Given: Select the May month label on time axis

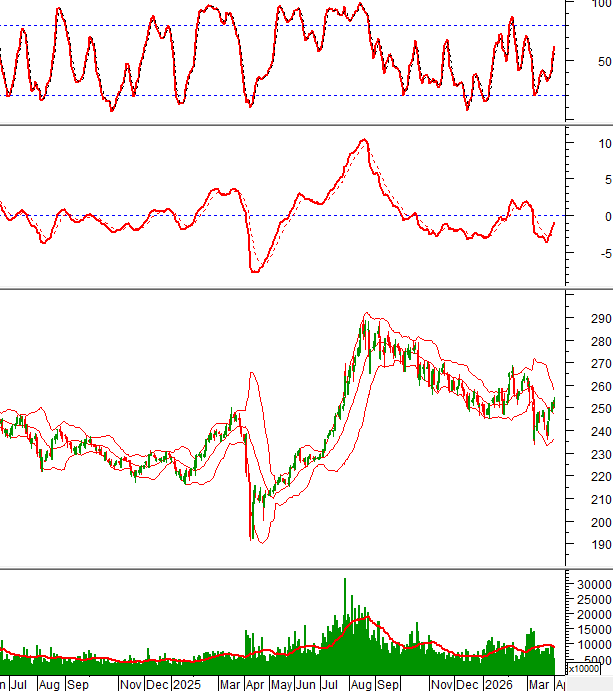Looking at the screenshot, I should [x=282, y=685].
